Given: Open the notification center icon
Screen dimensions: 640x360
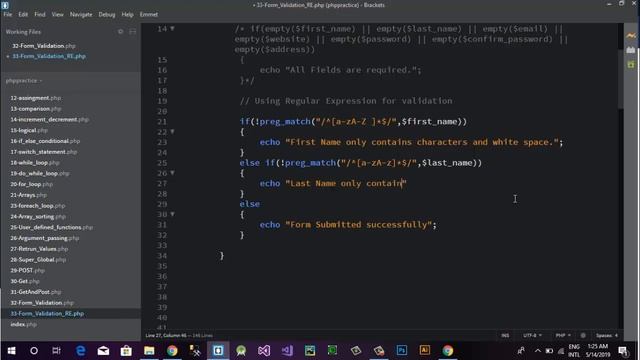Looking at the screenshot, I should (623, 351).
